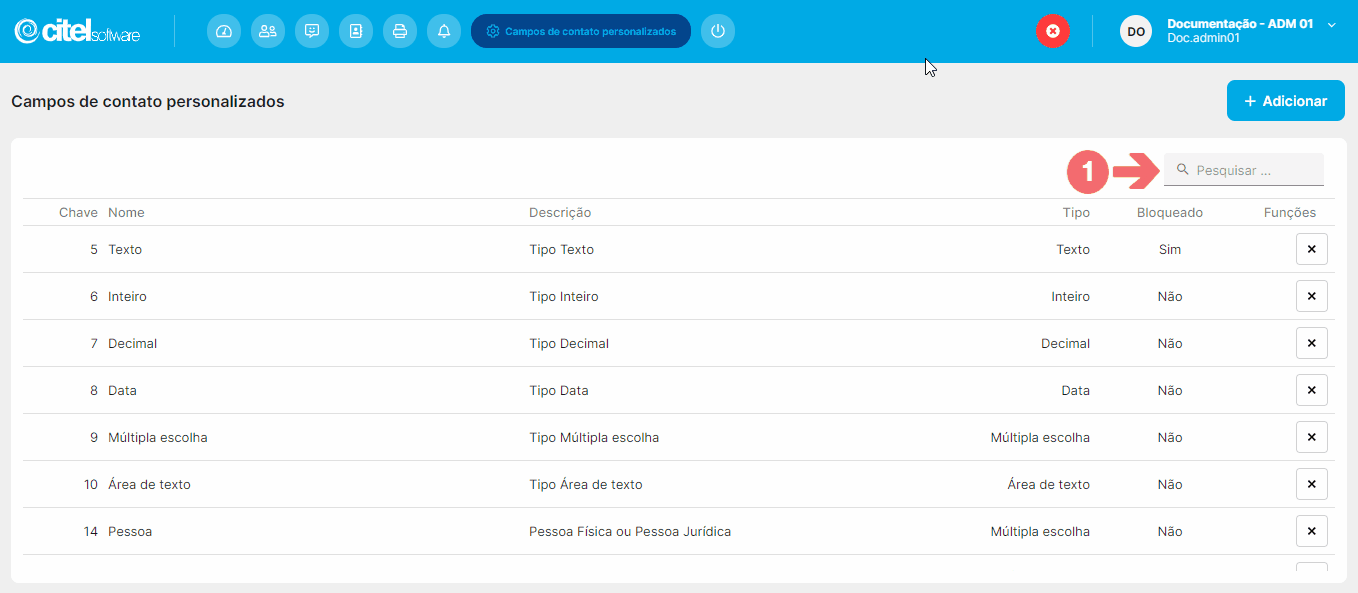This screenshot has height=593, width=1358.
Task: Click the Tipo column header
Action: (x=1076, y=213)
